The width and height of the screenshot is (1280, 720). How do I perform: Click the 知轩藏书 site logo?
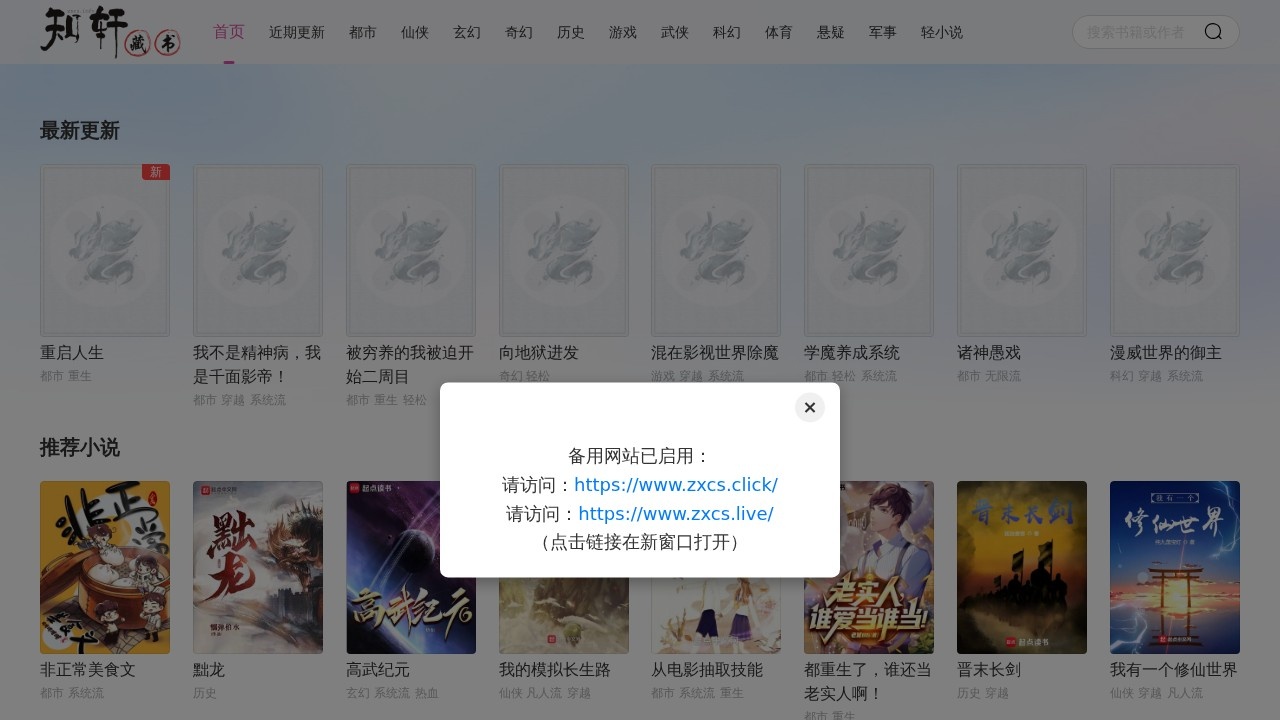110,32
